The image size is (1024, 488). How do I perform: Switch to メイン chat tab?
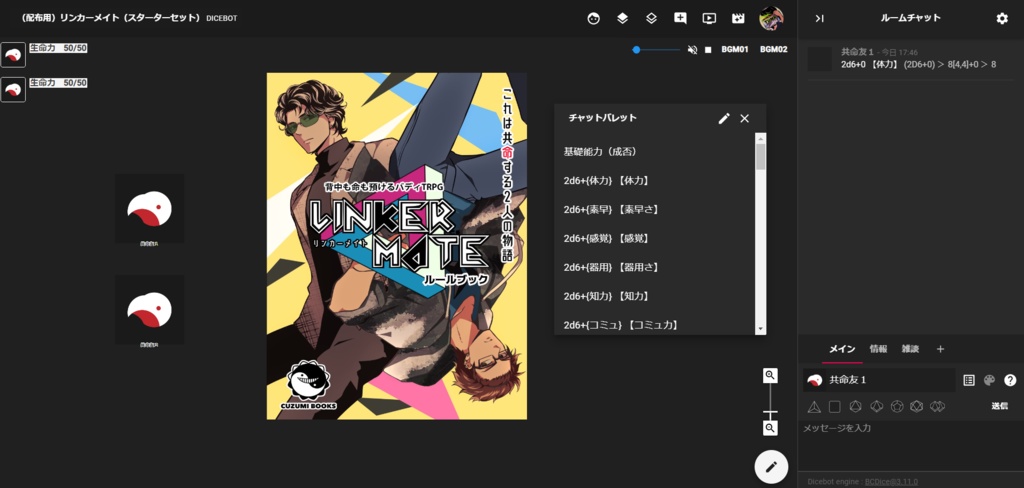click(842, 349)
